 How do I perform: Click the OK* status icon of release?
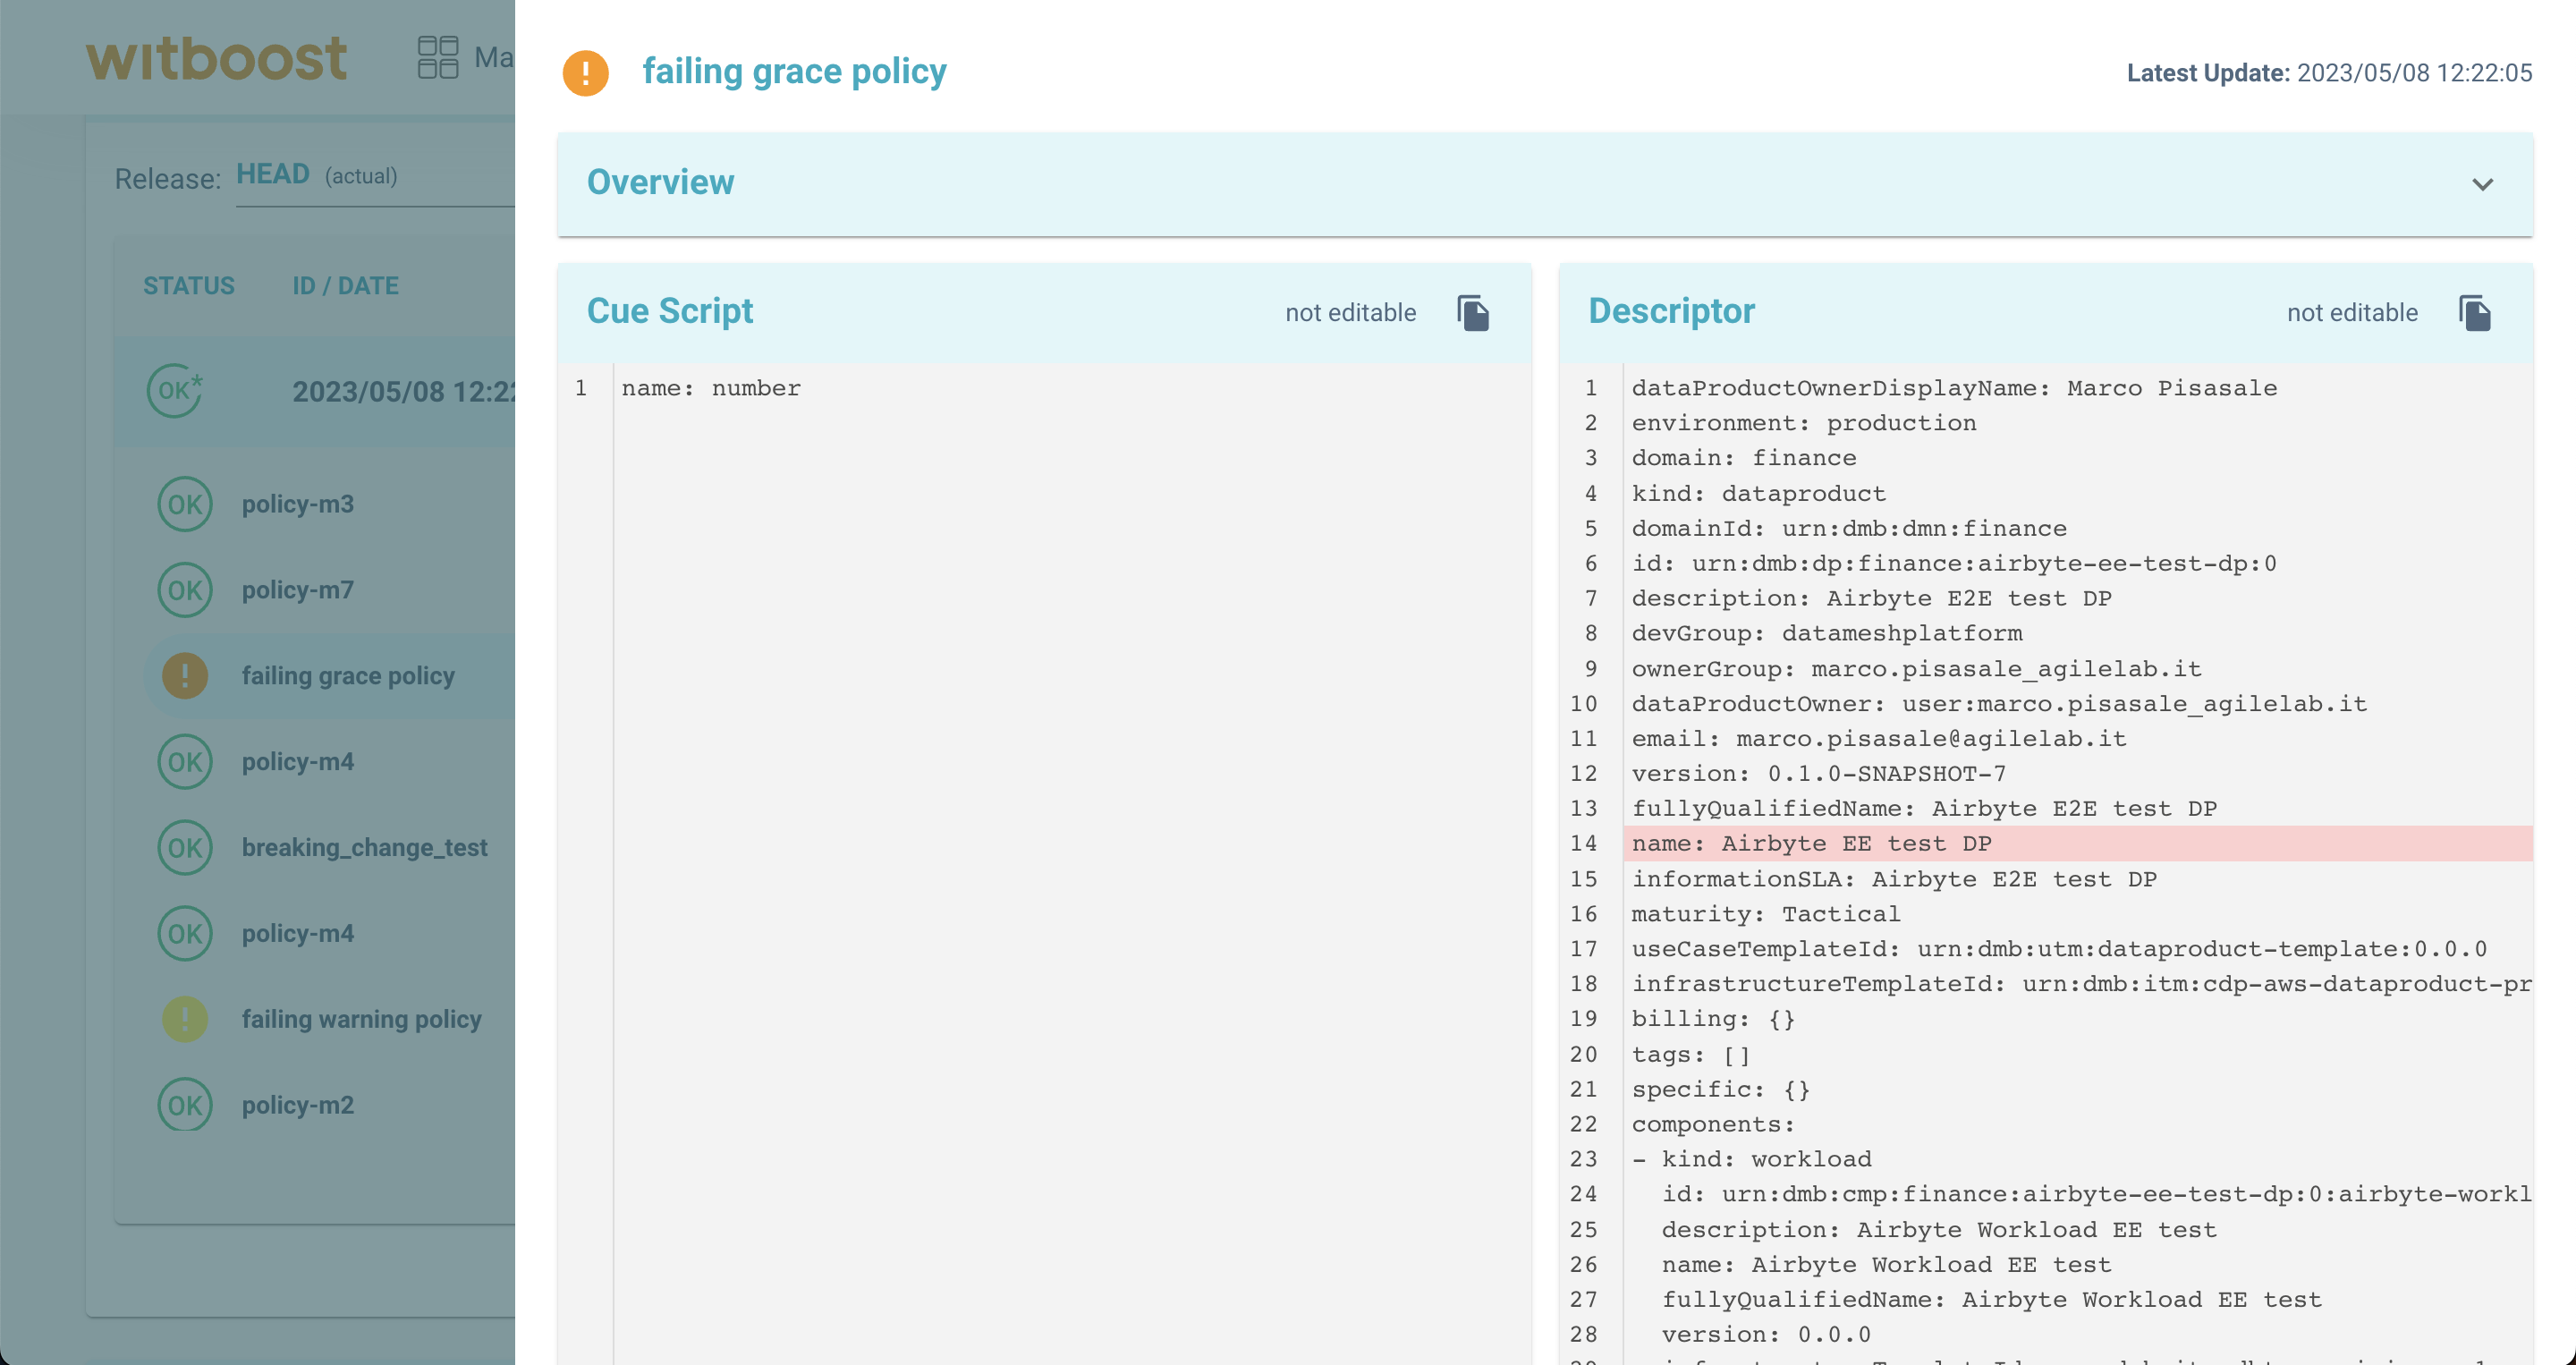[x=174, y=390]
